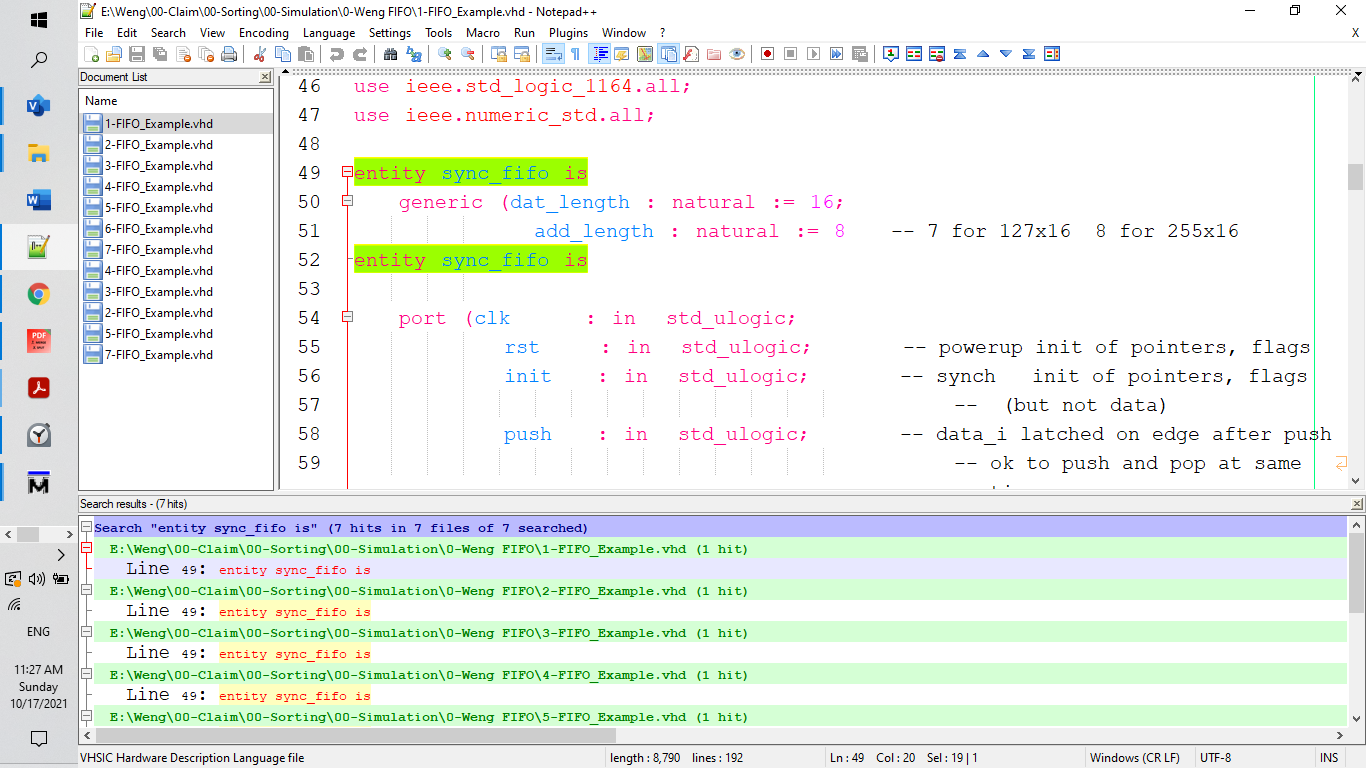Screen dimensions: 1366x768
Task: Collapse search result node for 1-FIFO_Example.vhd
Action: click(x=87, y=549)
